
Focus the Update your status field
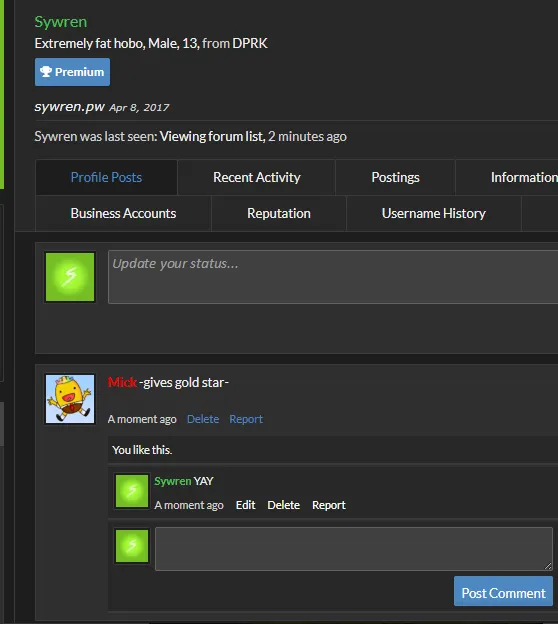pyautogui.click(x=333, y=277)
